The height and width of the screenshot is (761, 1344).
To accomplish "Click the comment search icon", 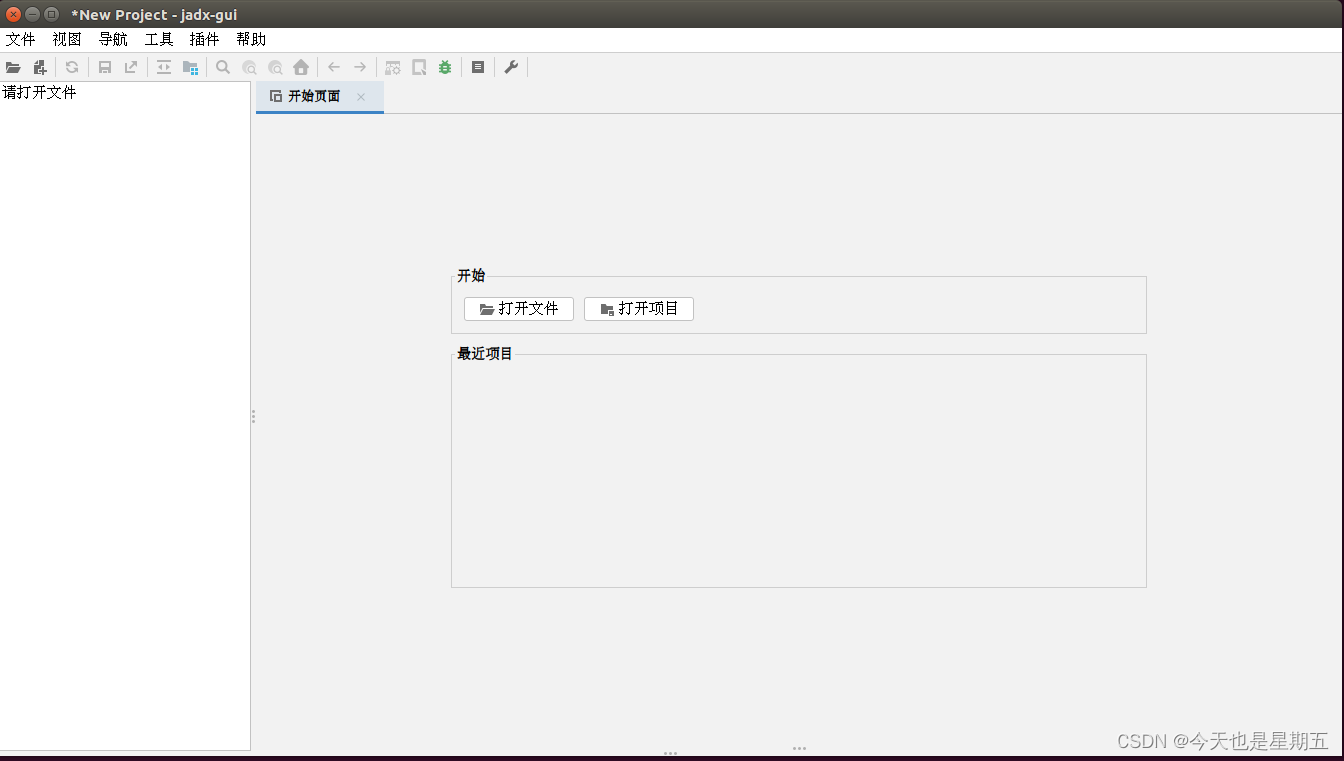I will [275, 67].
